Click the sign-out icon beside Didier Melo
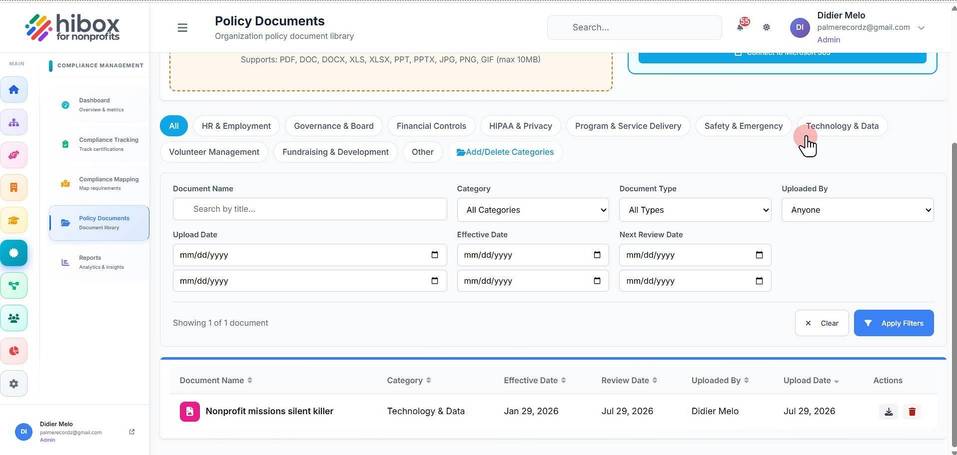 click(x=132, y=432)
